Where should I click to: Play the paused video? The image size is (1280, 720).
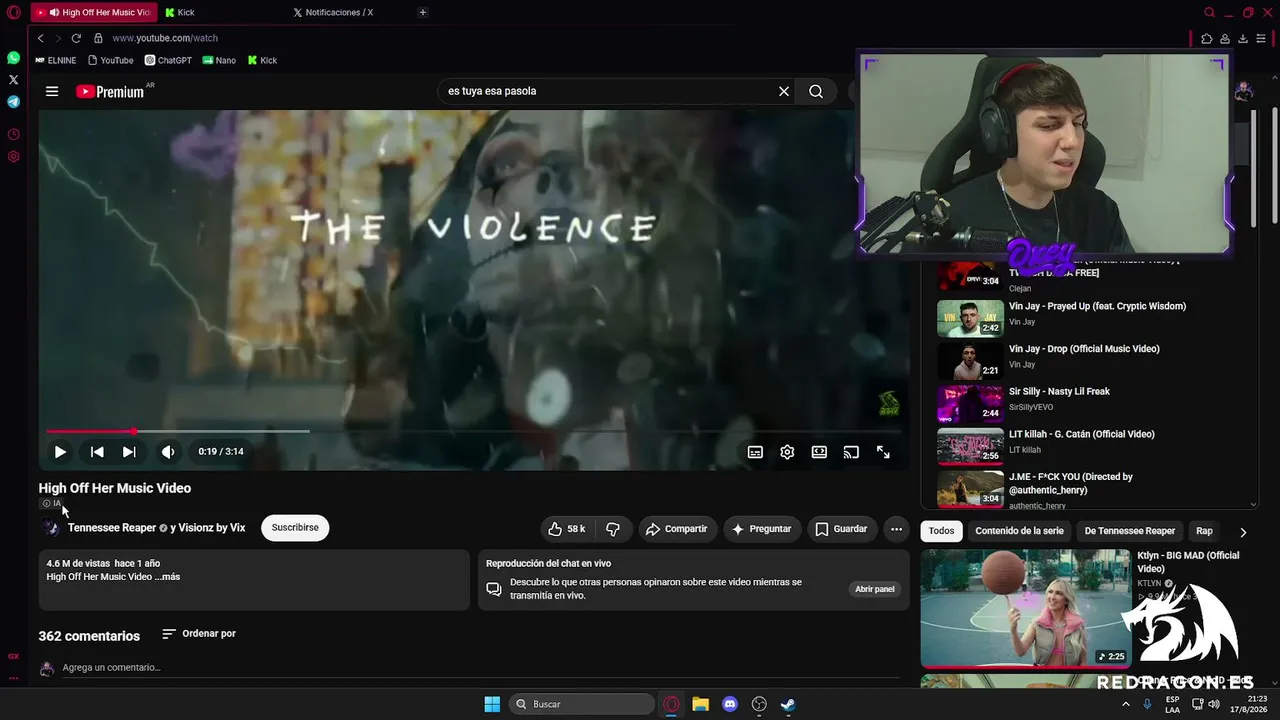[x=60, y=452]
